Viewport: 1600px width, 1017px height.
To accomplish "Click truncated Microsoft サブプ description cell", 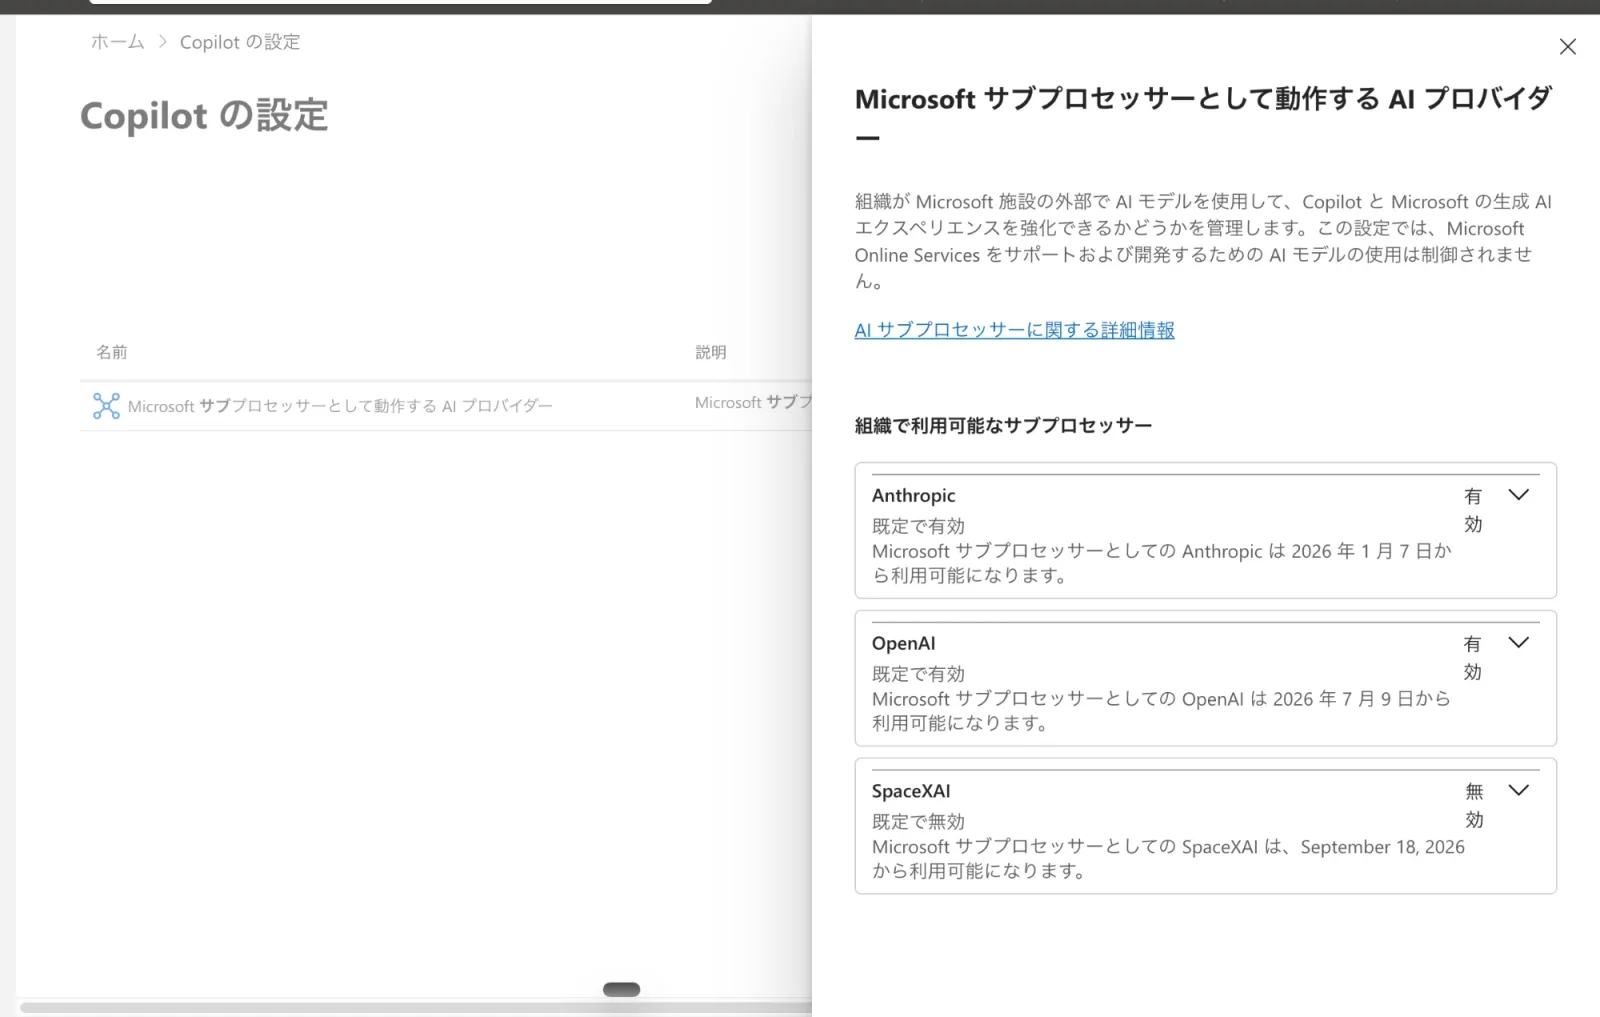I will [x=753, y=402].
